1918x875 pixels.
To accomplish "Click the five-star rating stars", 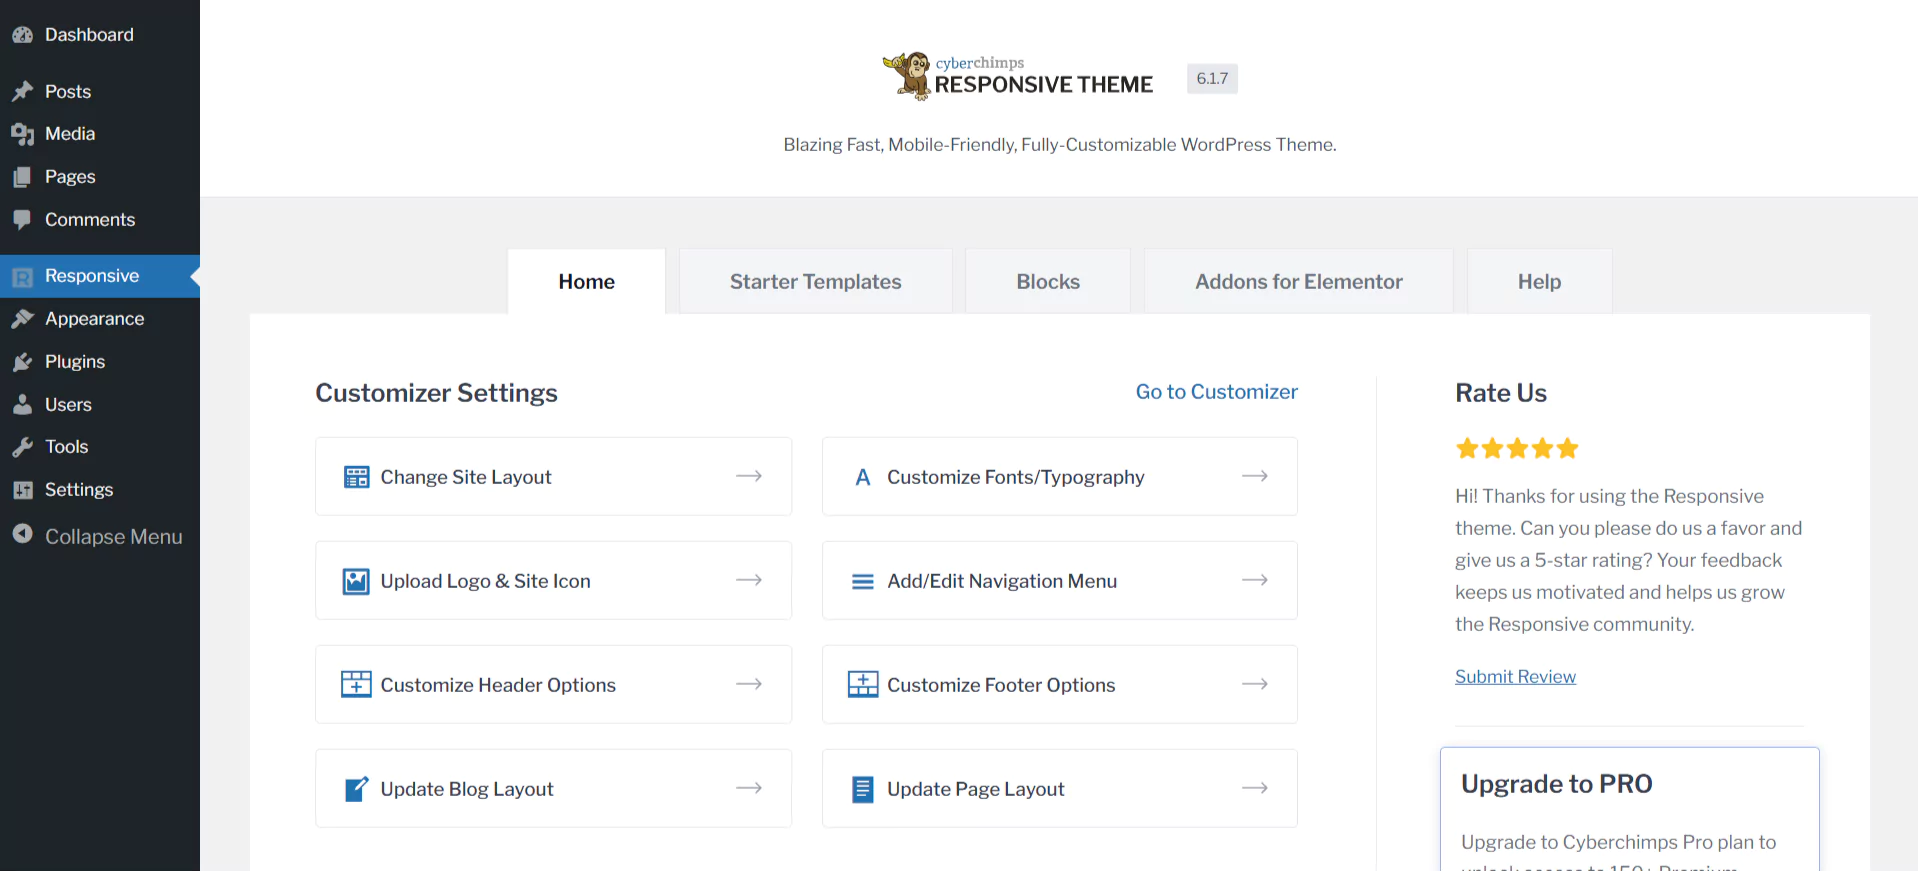I will (1517, 448).
